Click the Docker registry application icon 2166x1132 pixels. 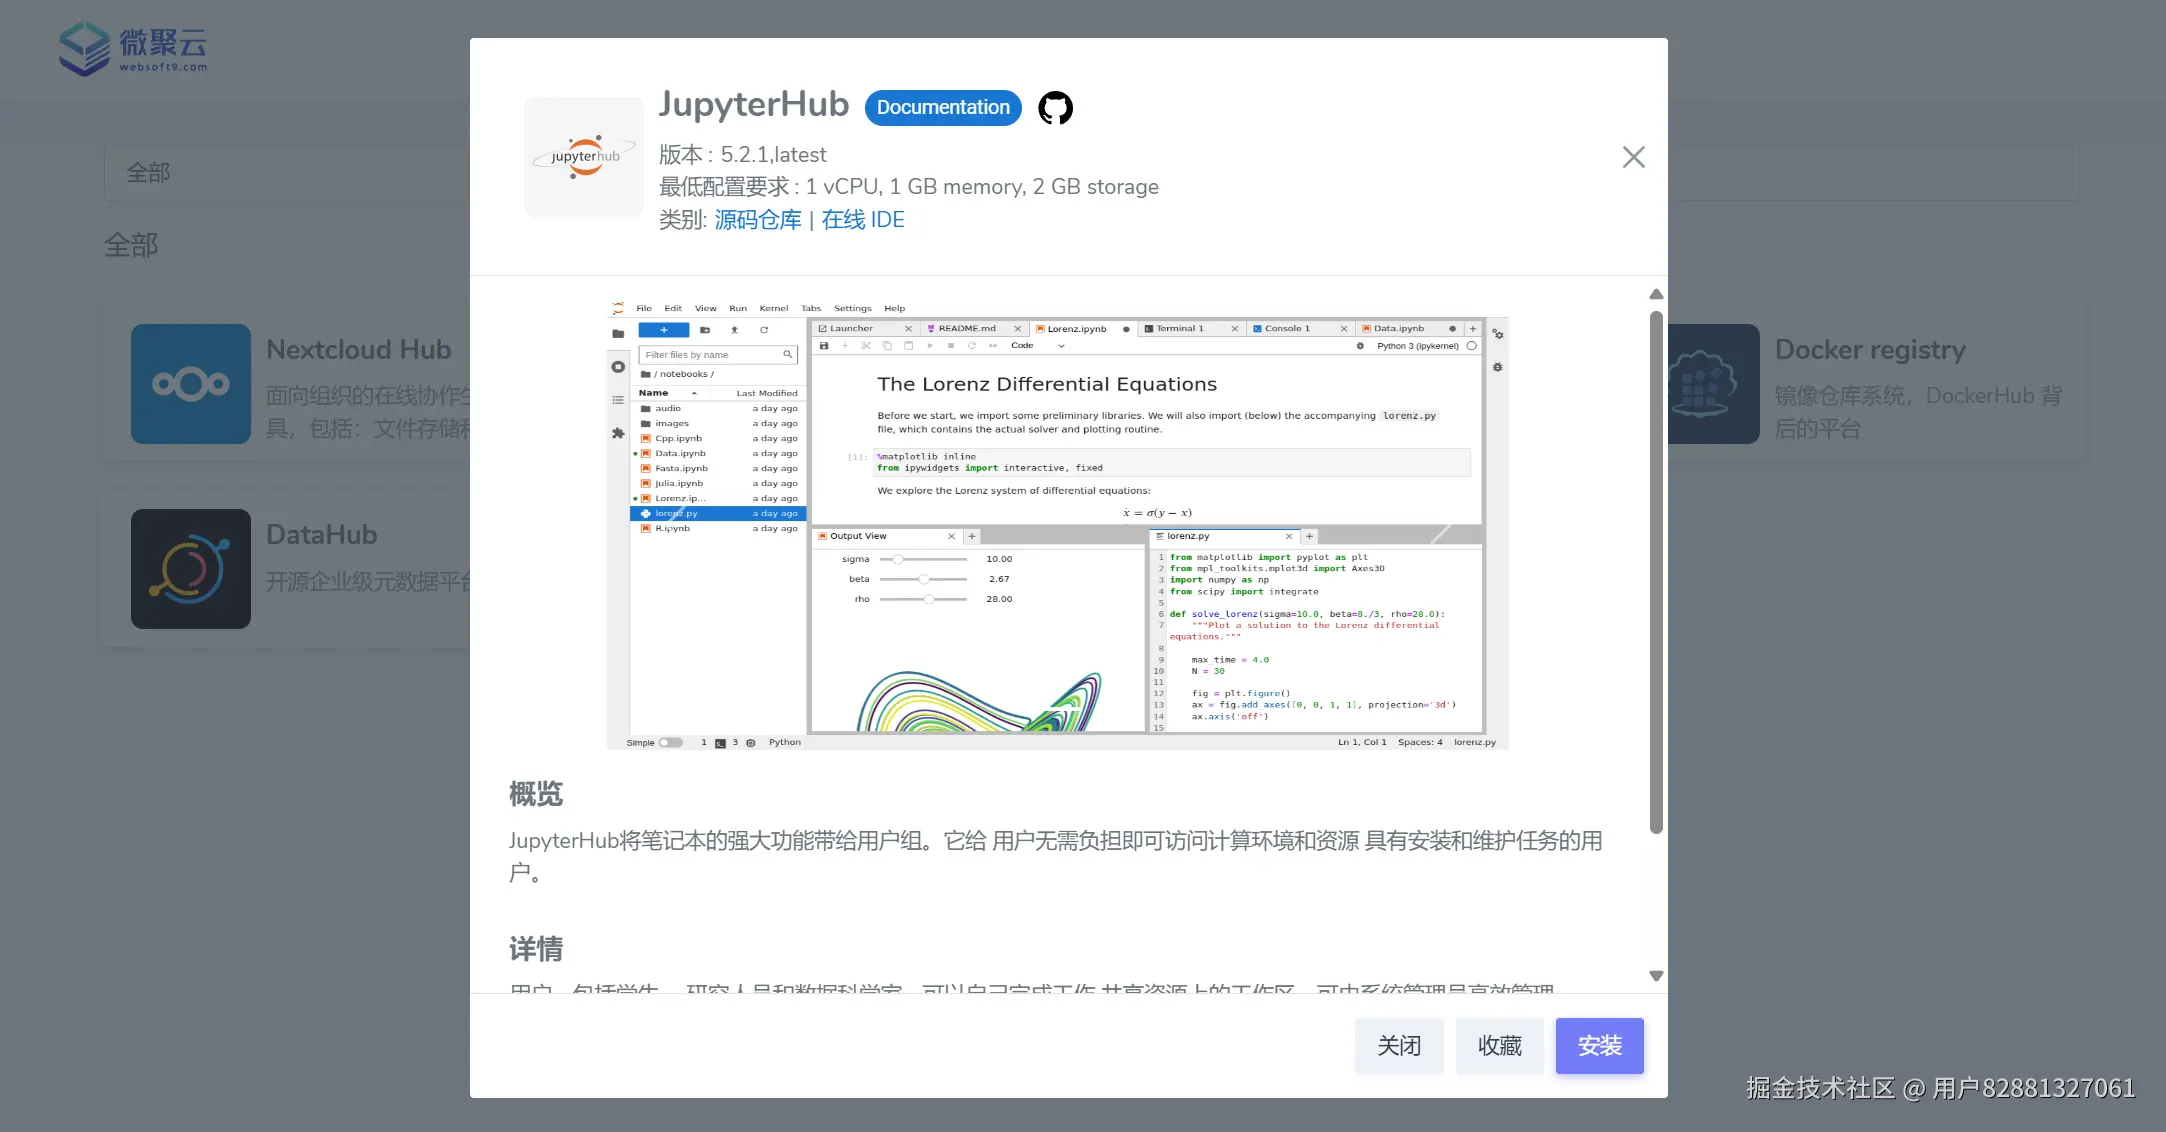1712,384
